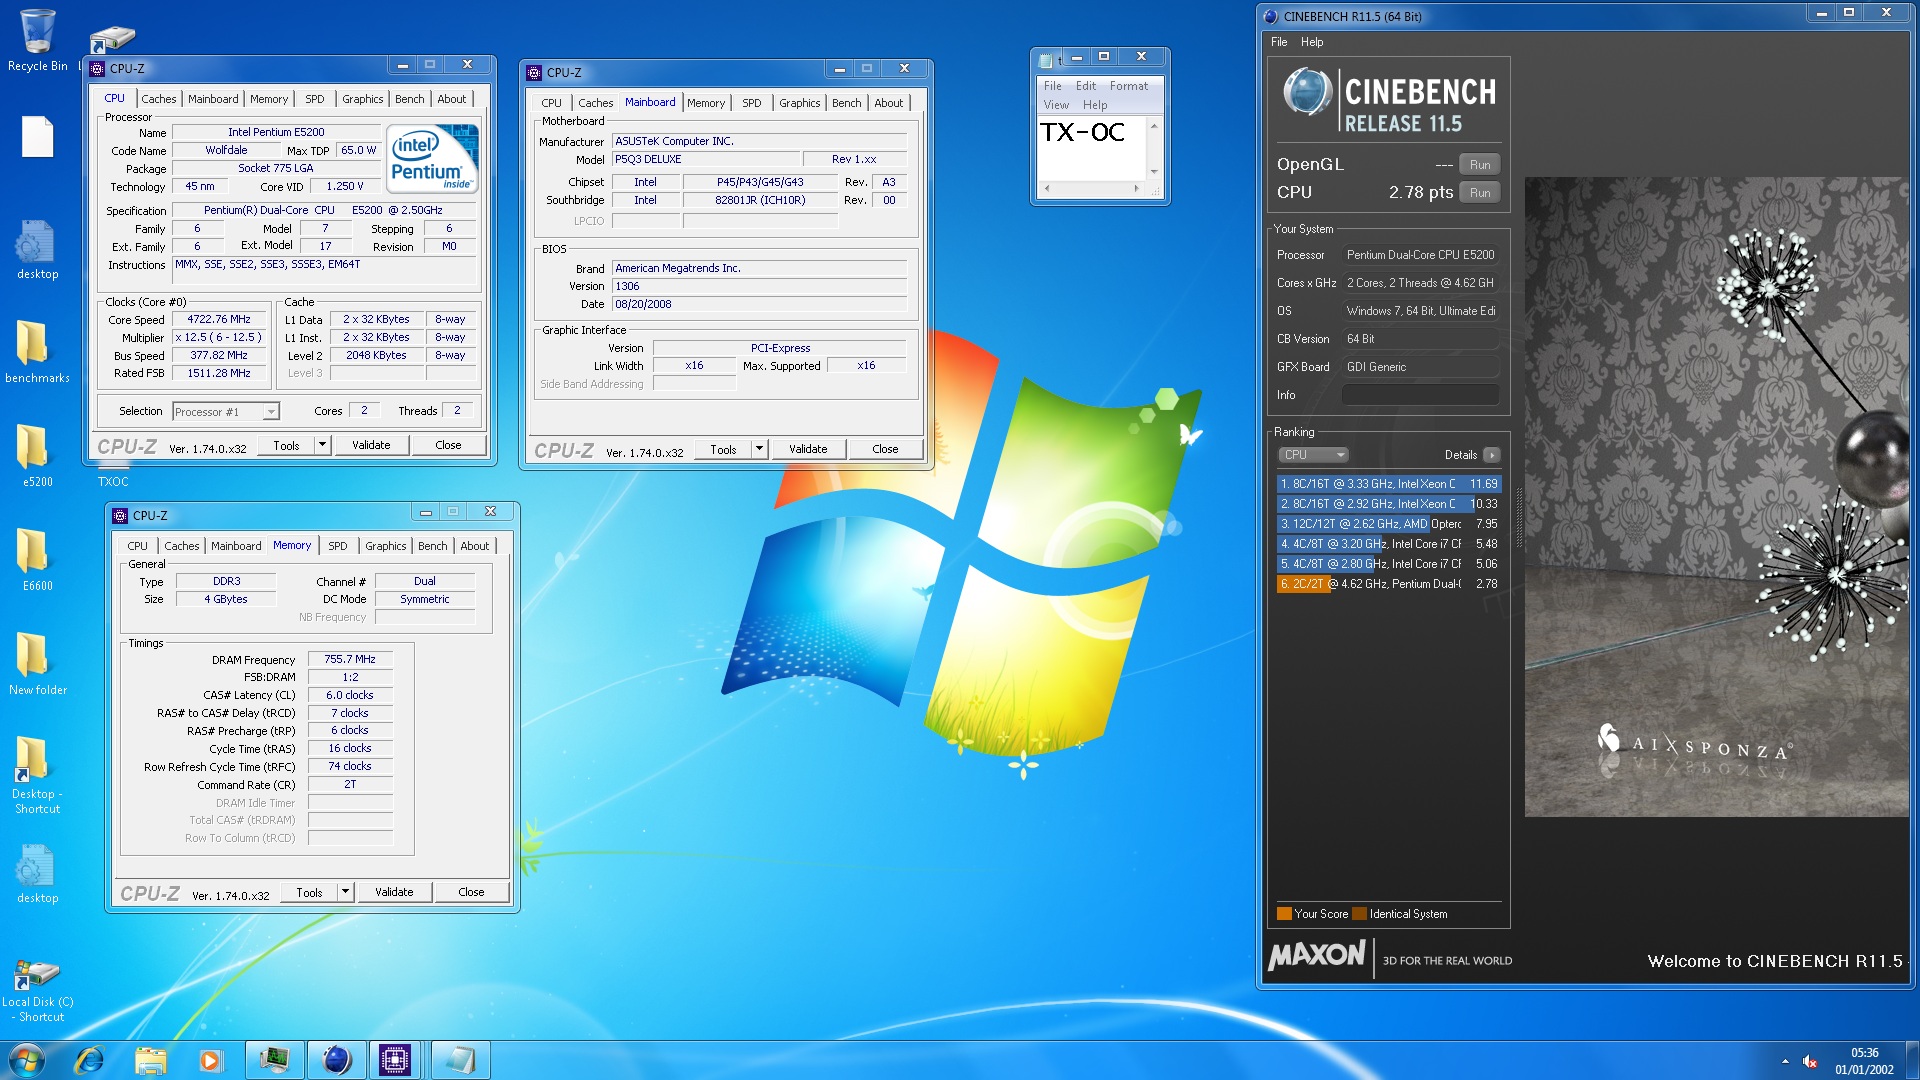1920x1080 pixels.
Task: Show hidden tray icons arrow
Action: (x=1785, y=1061)
